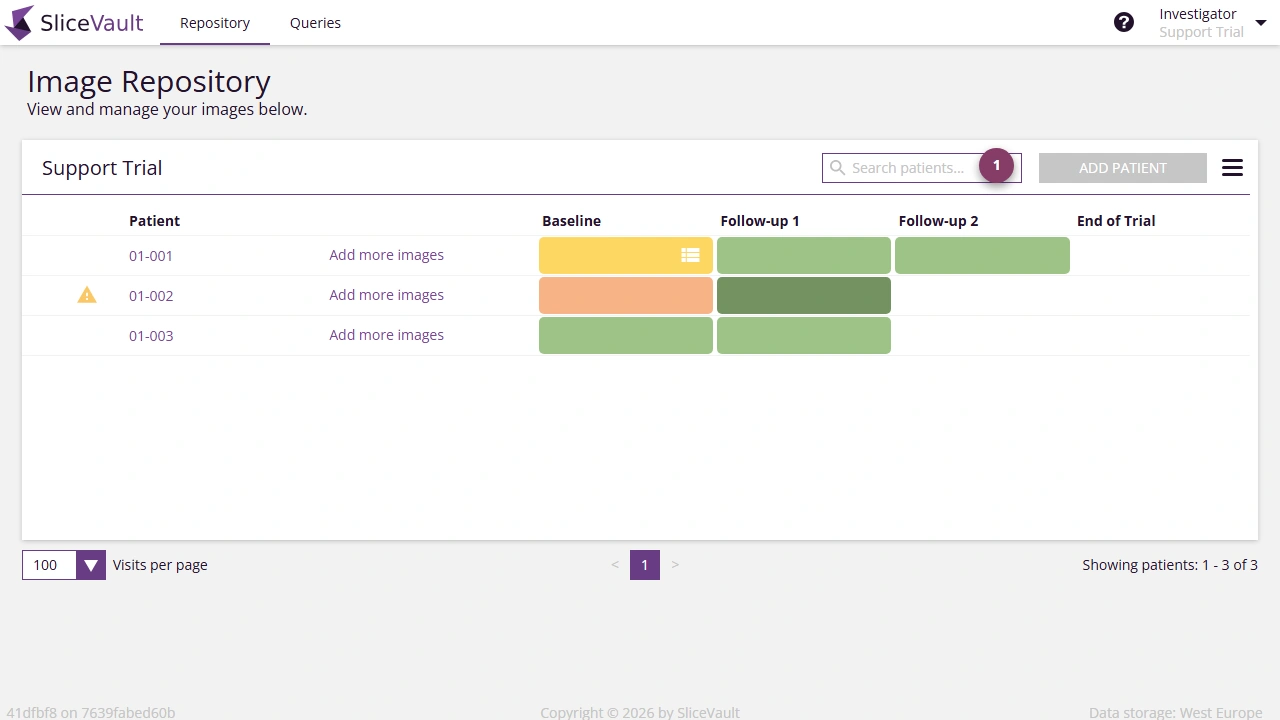Viewport: 1280px width, 720px height.
Task: Click Add more images for patient 01-003
Action: coord(386,334)
